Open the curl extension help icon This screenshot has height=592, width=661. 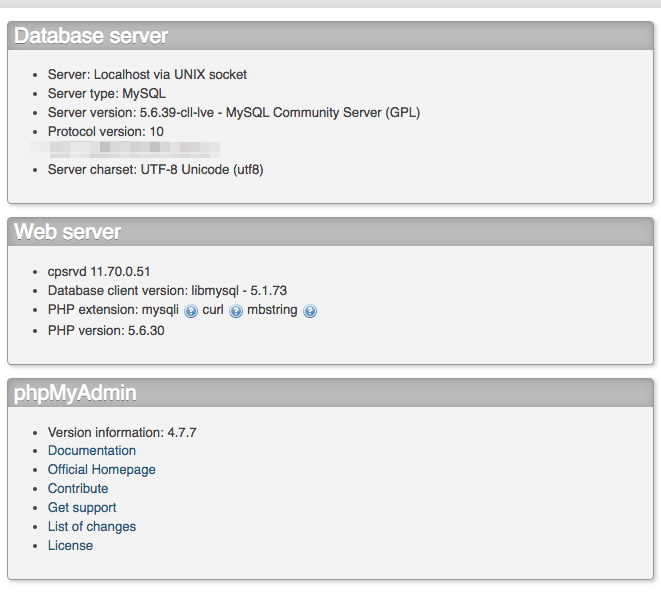(x=236, y=311)
